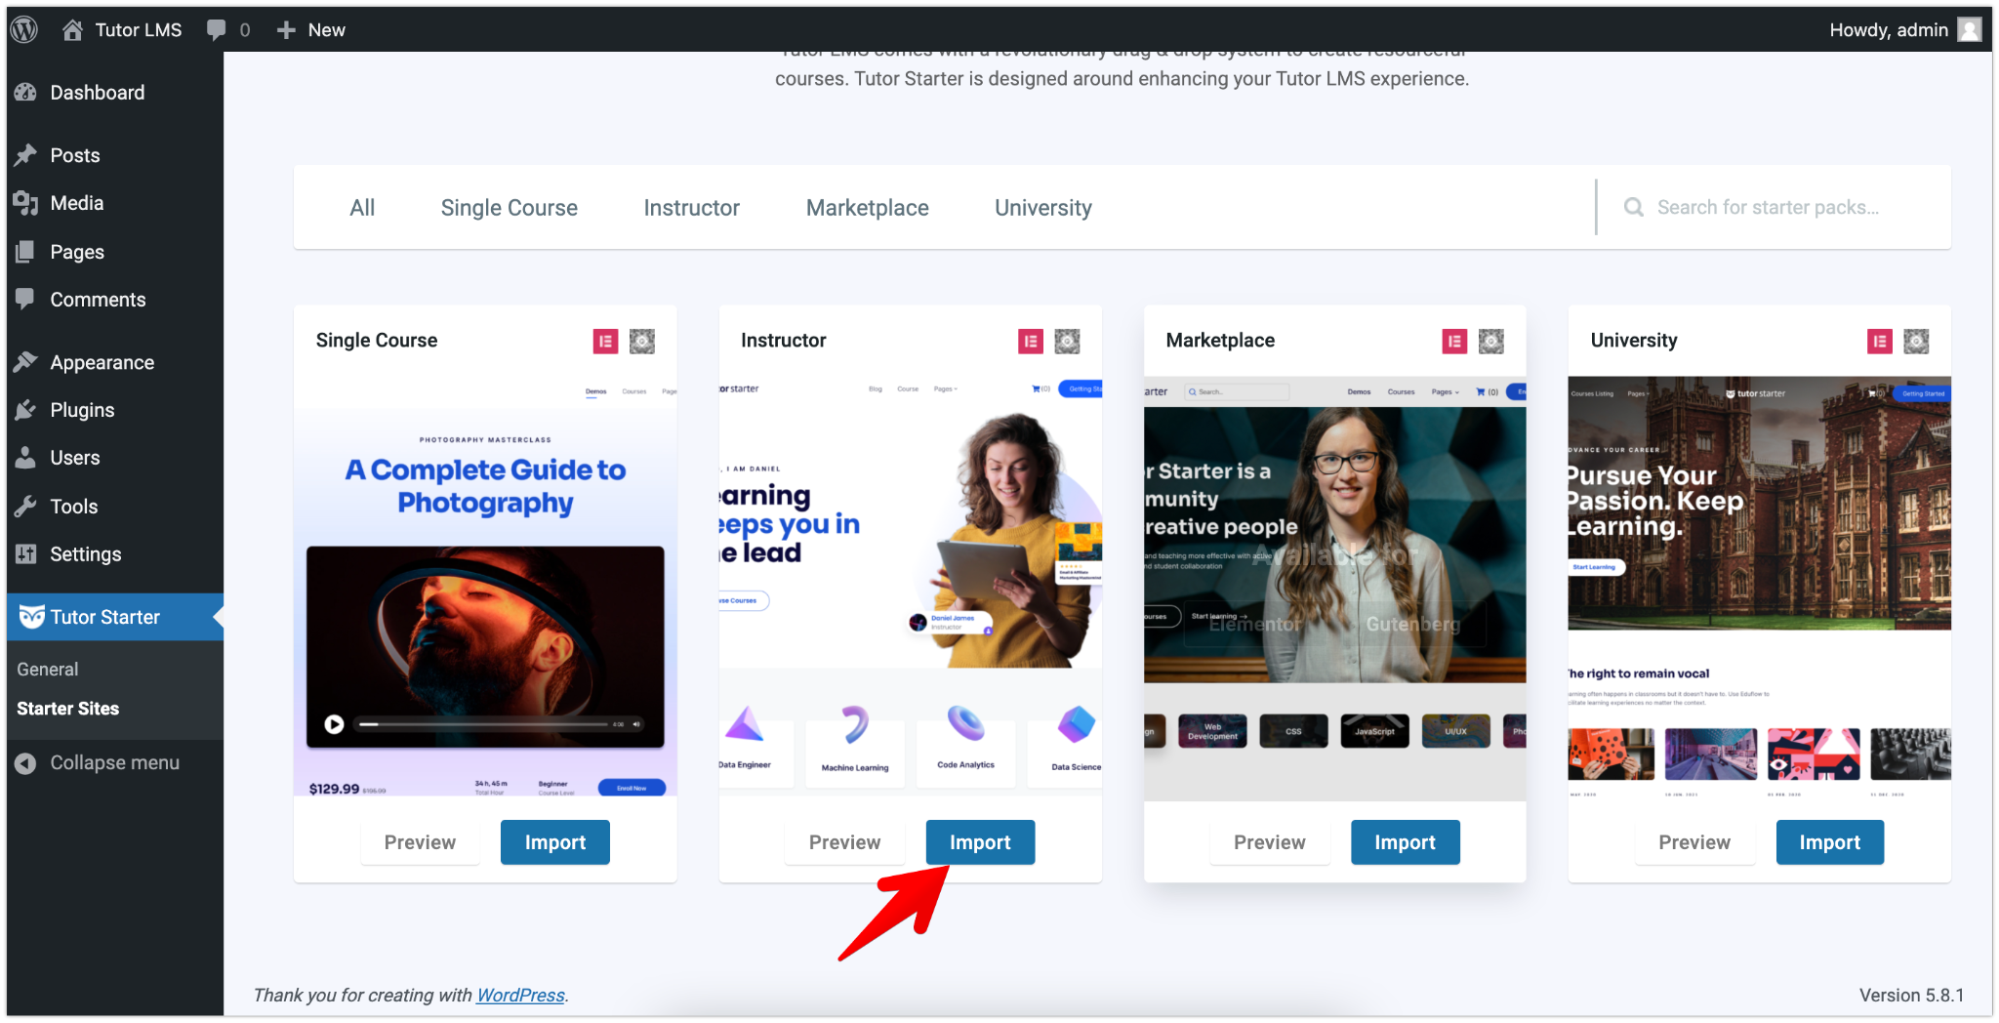Screen dimensions: 1999x1023
Task: Import the Single Course starter site
Action: click(555, 842)
